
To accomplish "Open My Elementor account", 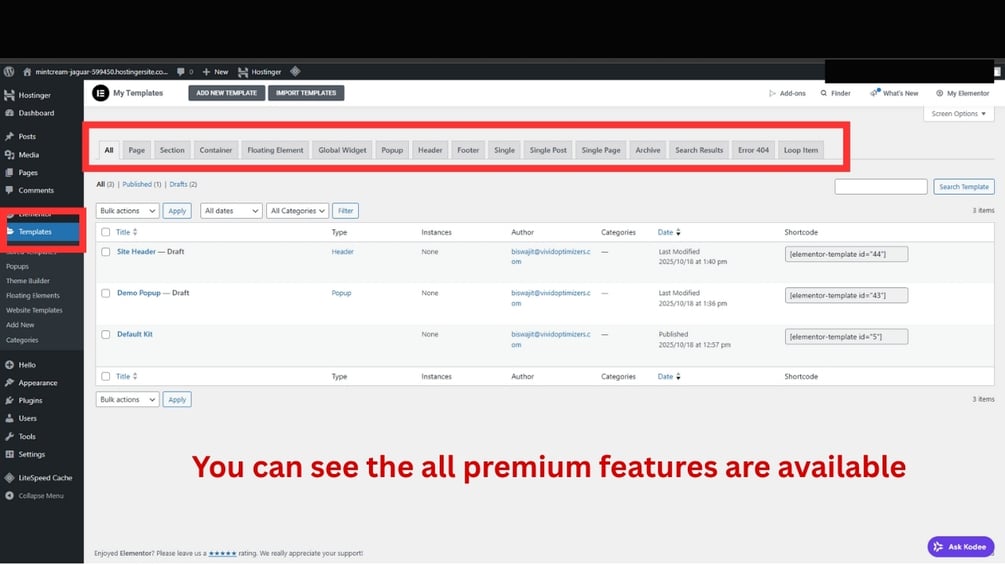I will tap(963, 94).
